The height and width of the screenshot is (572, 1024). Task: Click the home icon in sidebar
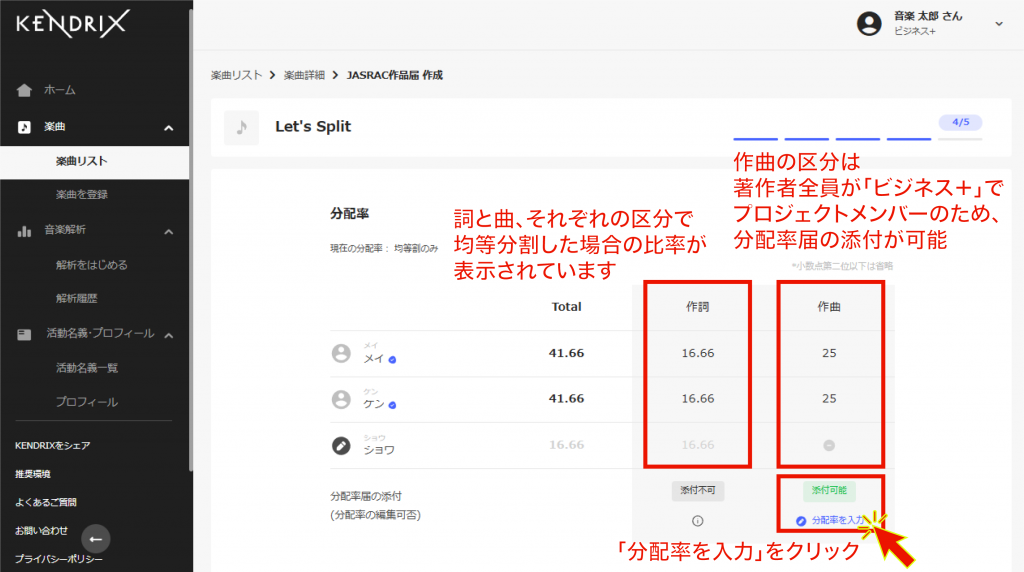(25, 90)
